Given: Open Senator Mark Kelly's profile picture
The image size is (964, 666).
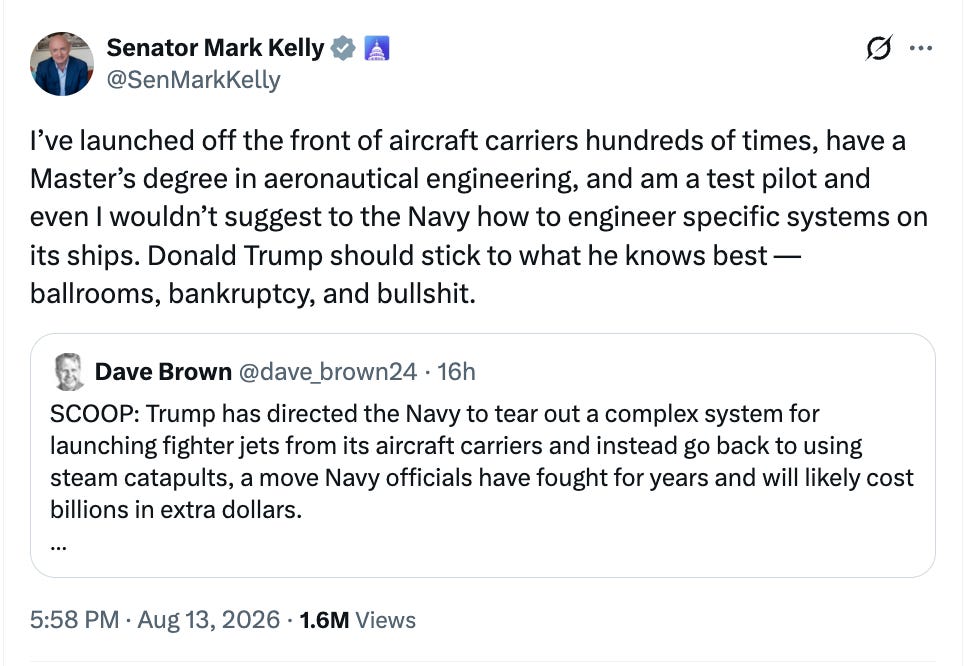Looking at the screenshot, I should (x=62, y=64).
